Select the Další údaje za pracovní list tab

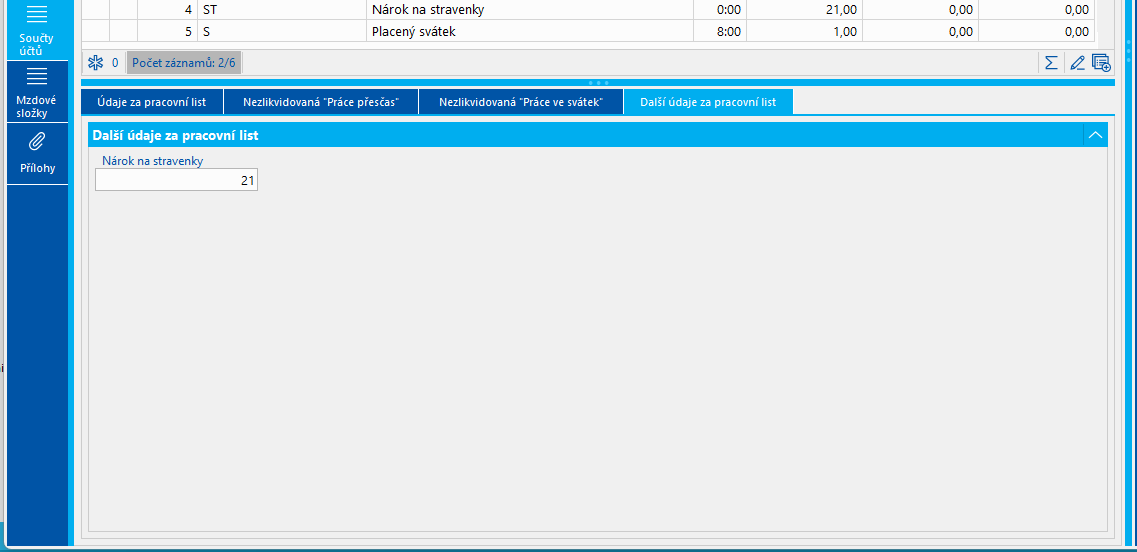tap(708, 102)
